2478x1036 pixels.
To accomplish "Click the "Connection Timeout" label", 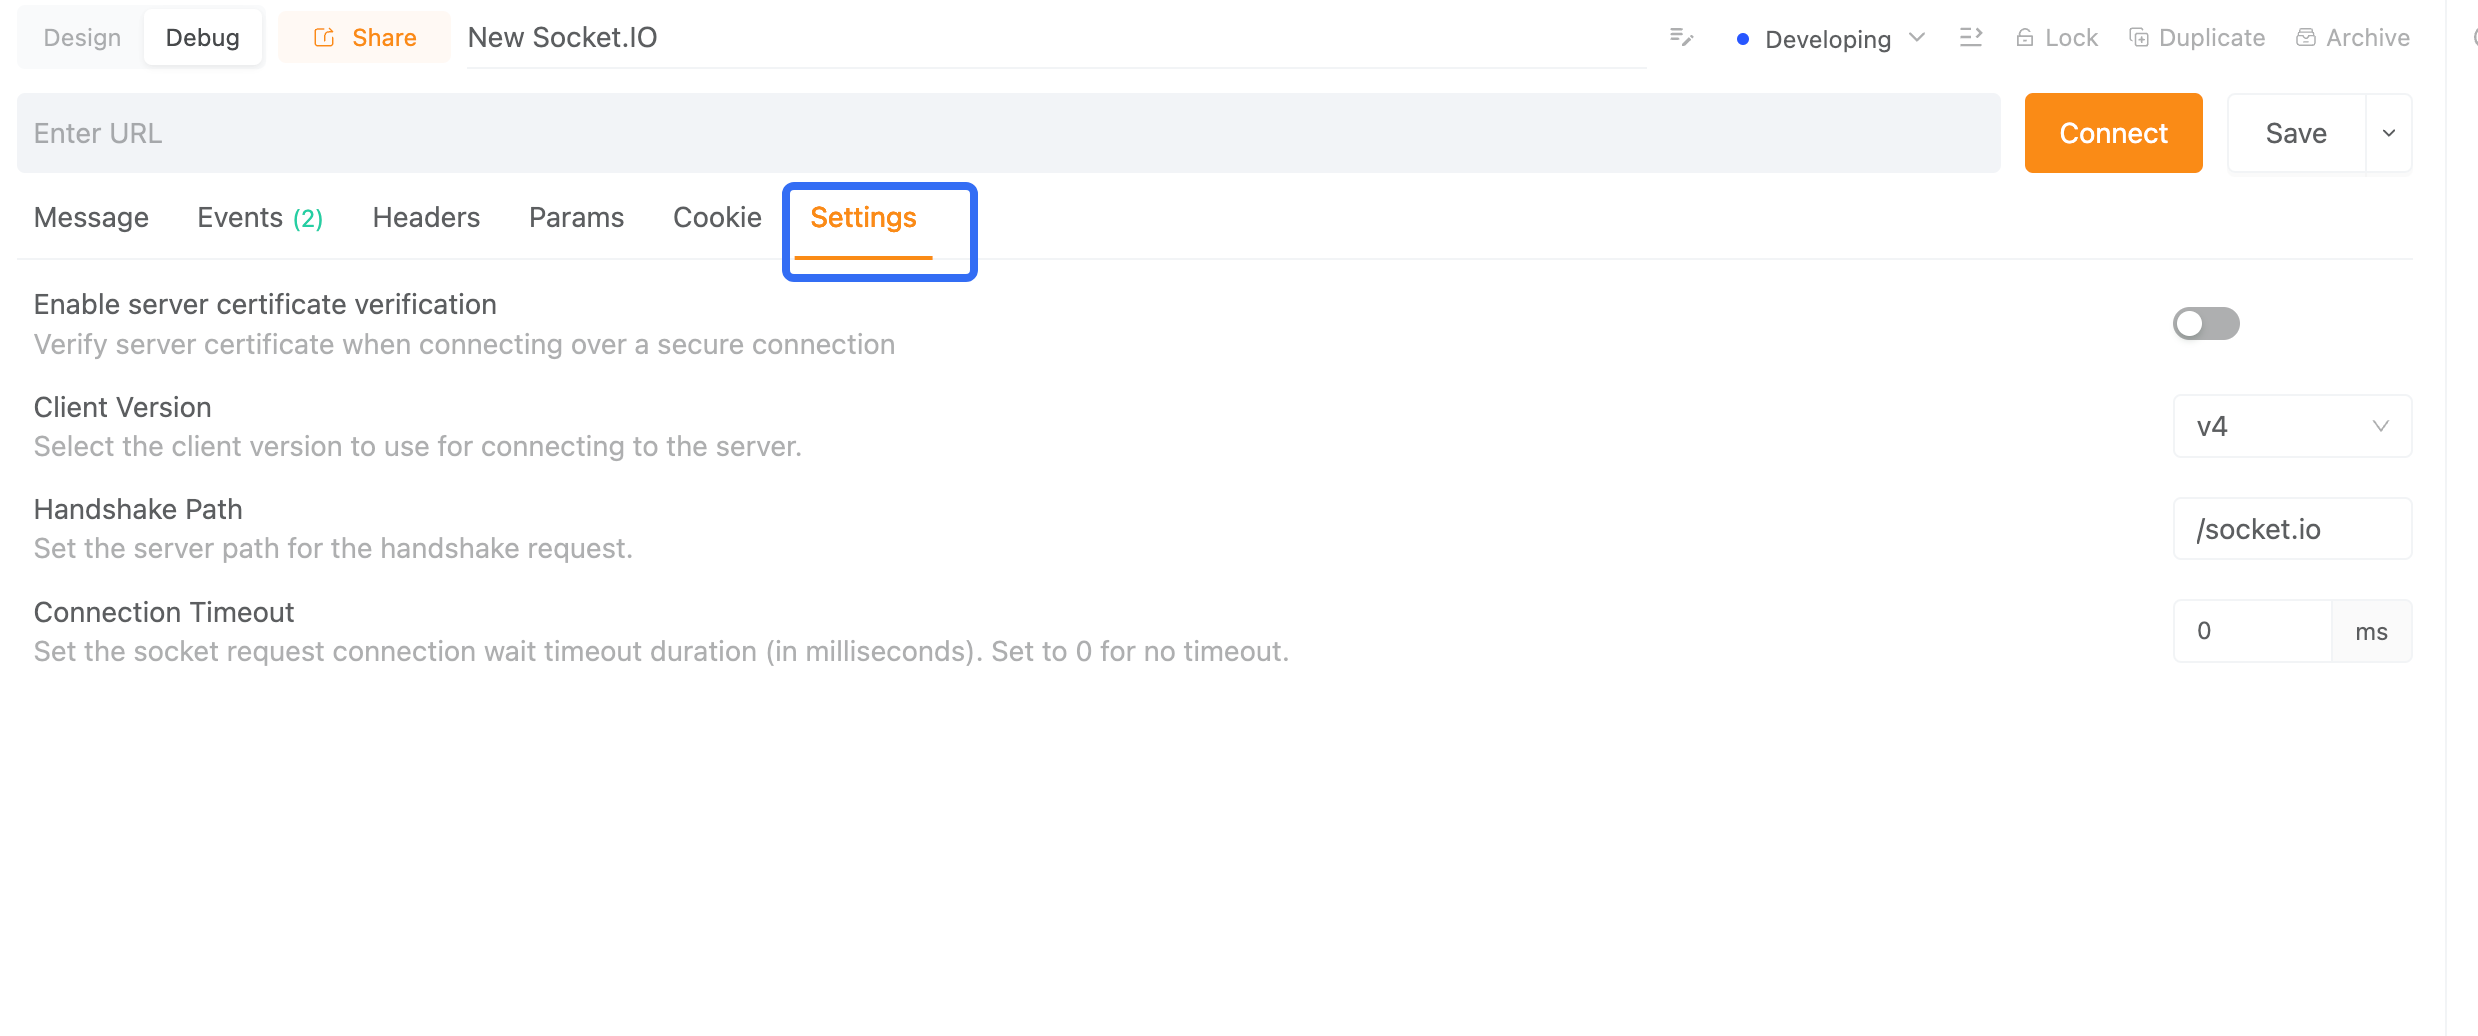I will [x=164, y=612].
